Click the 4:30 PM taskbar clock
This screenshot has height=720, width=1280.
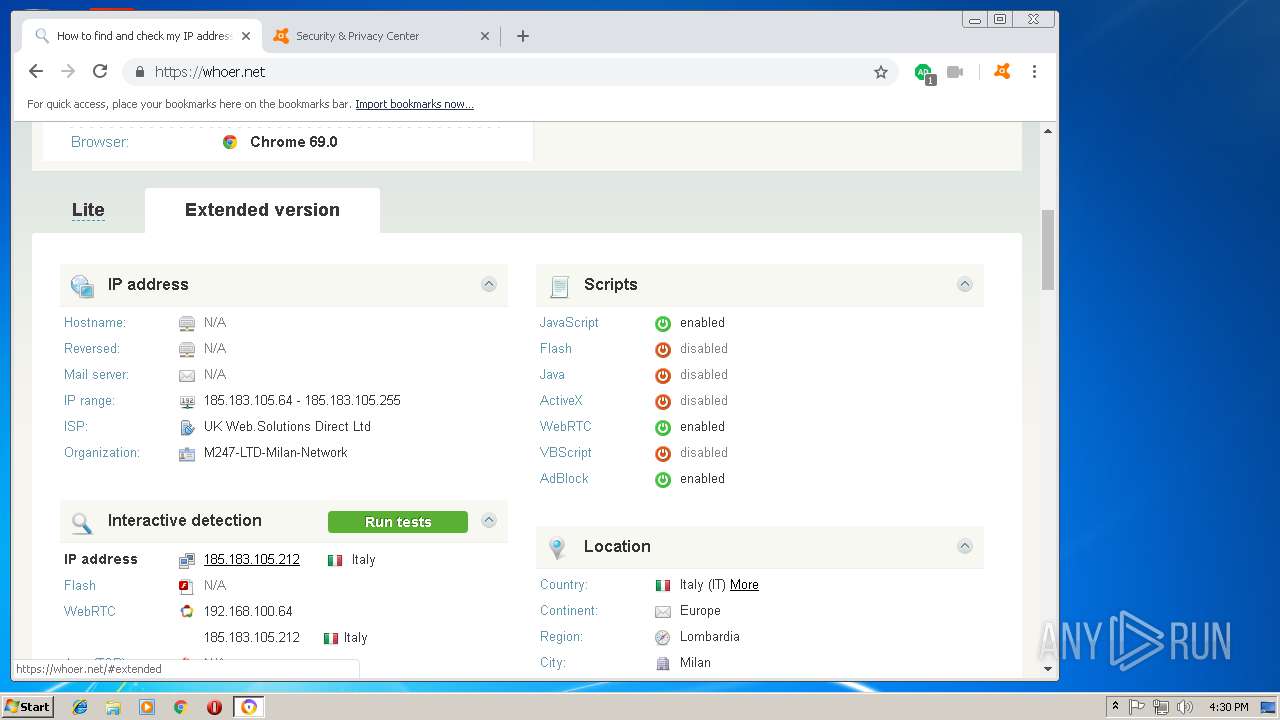pos(1228,707)
